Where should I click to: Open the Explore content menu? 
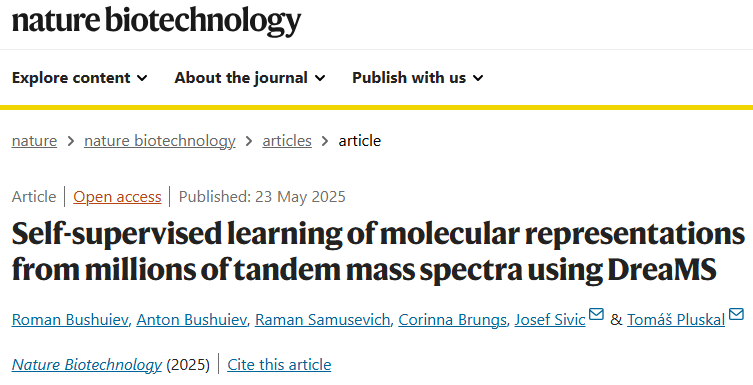click(x=79, y=78)
